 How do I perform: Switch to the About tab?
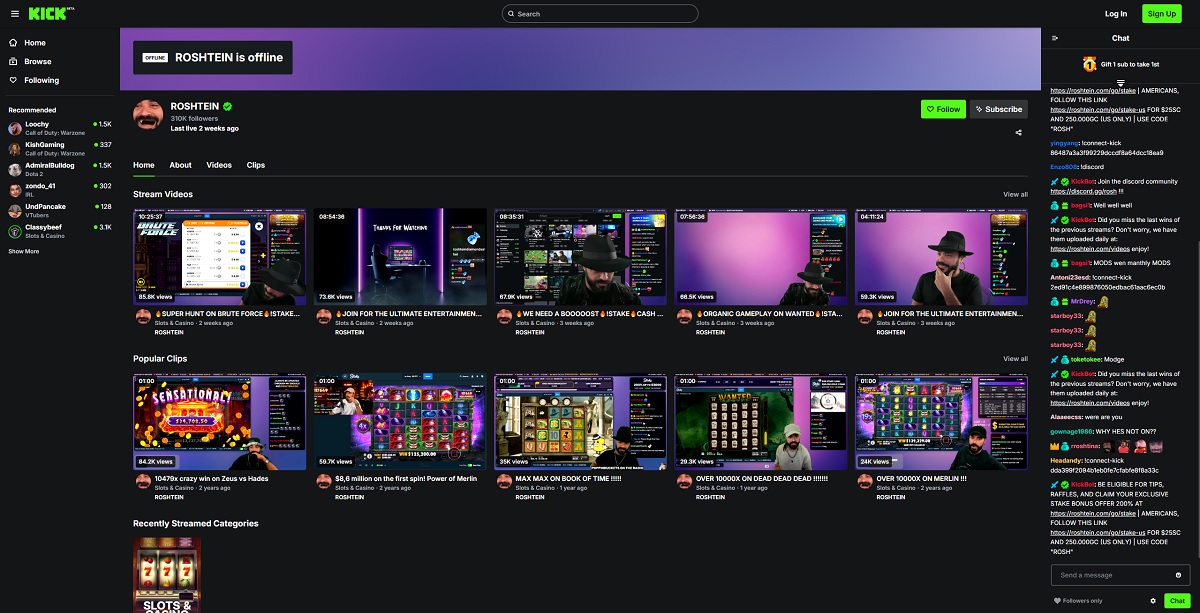(180, 165)
